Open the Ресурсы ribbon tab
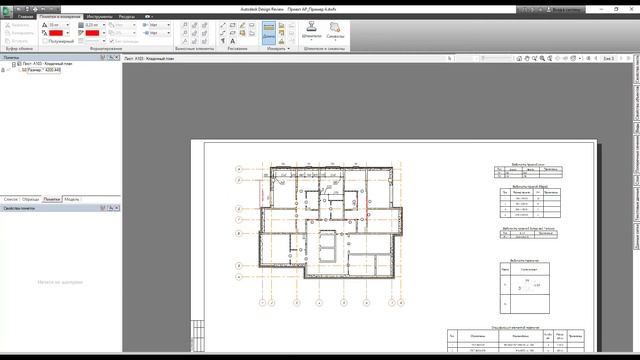Image resolution: width=640 pixels, height=360 pixels. pos(127,17)
